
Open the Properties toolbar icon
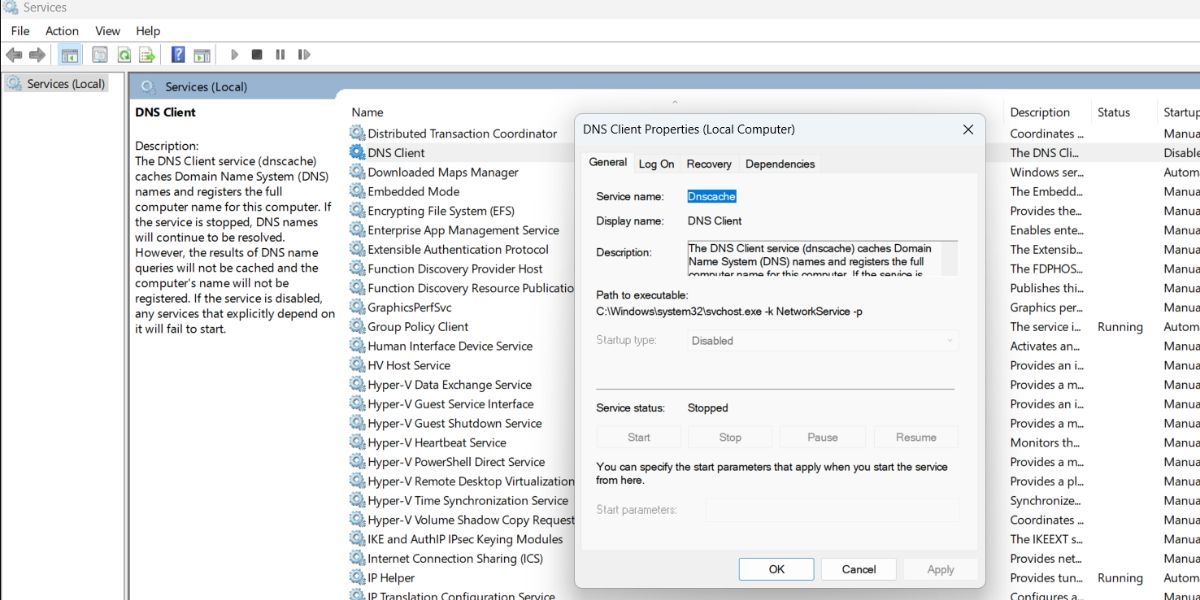click(100, 55)
